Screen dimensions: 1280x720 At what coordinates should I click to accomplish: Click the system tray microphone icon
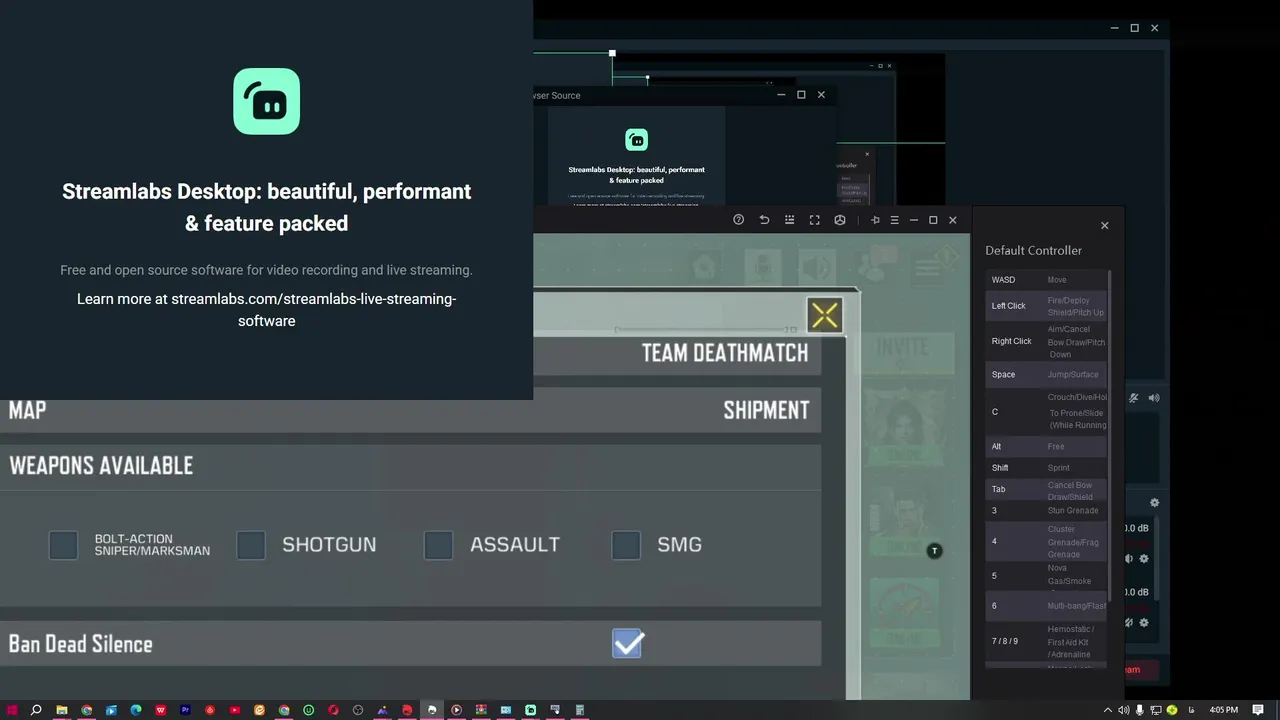pyautogui.click(x=1140, y=710)
